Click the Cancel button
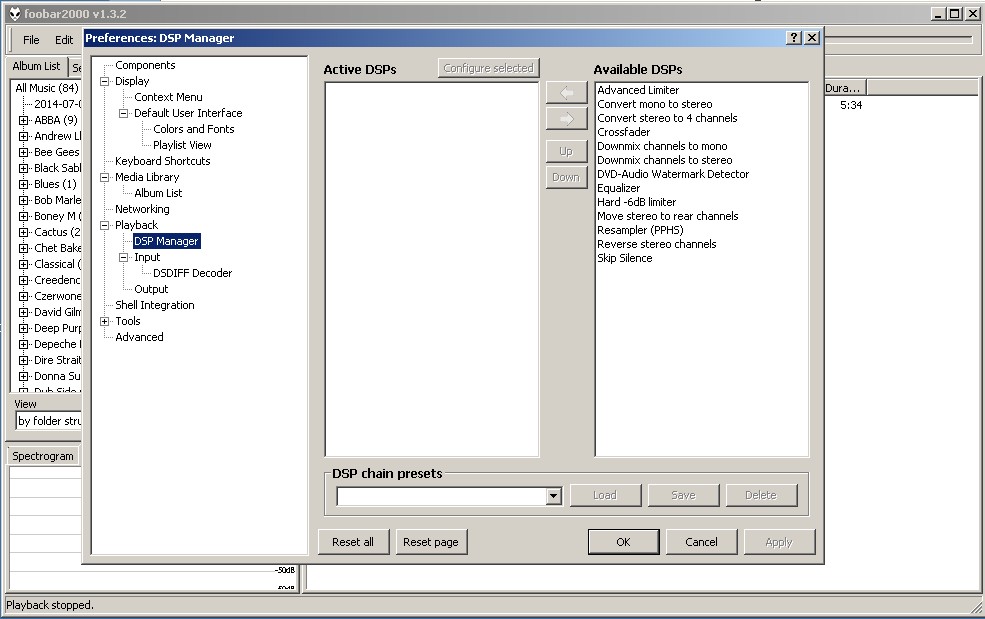 coord(701,542)
